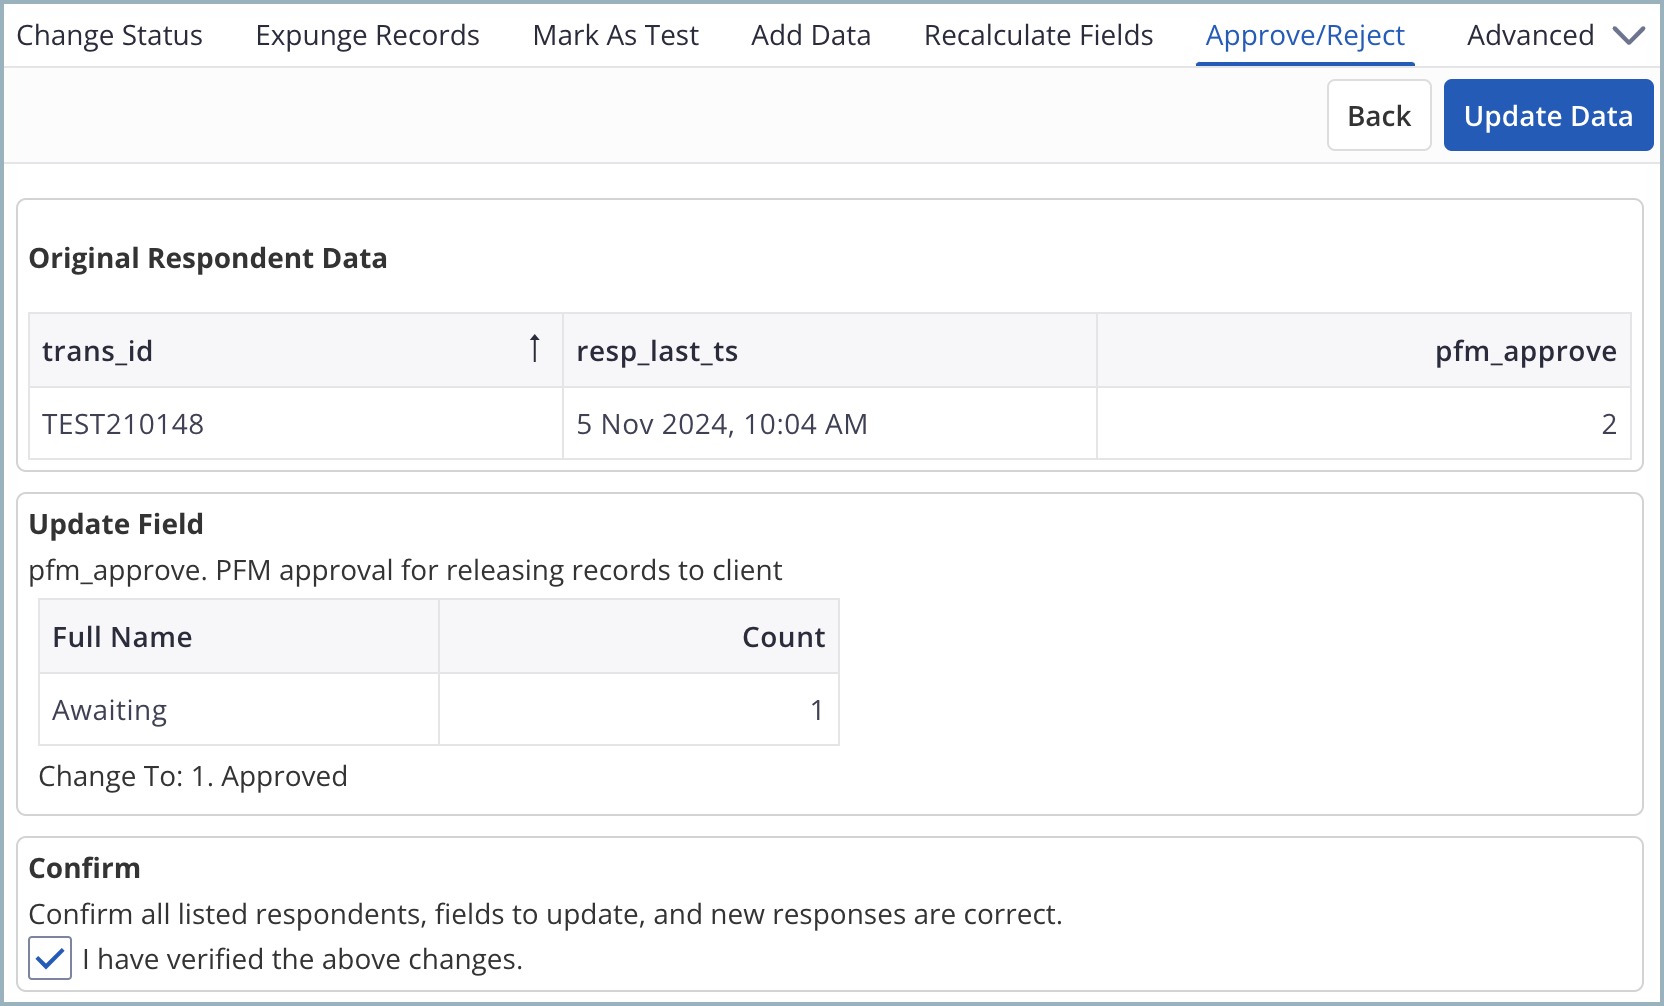Open the Add Data tab
Screen dimensions: 1664x1006
pyautogui.click(x=810, y=35)
